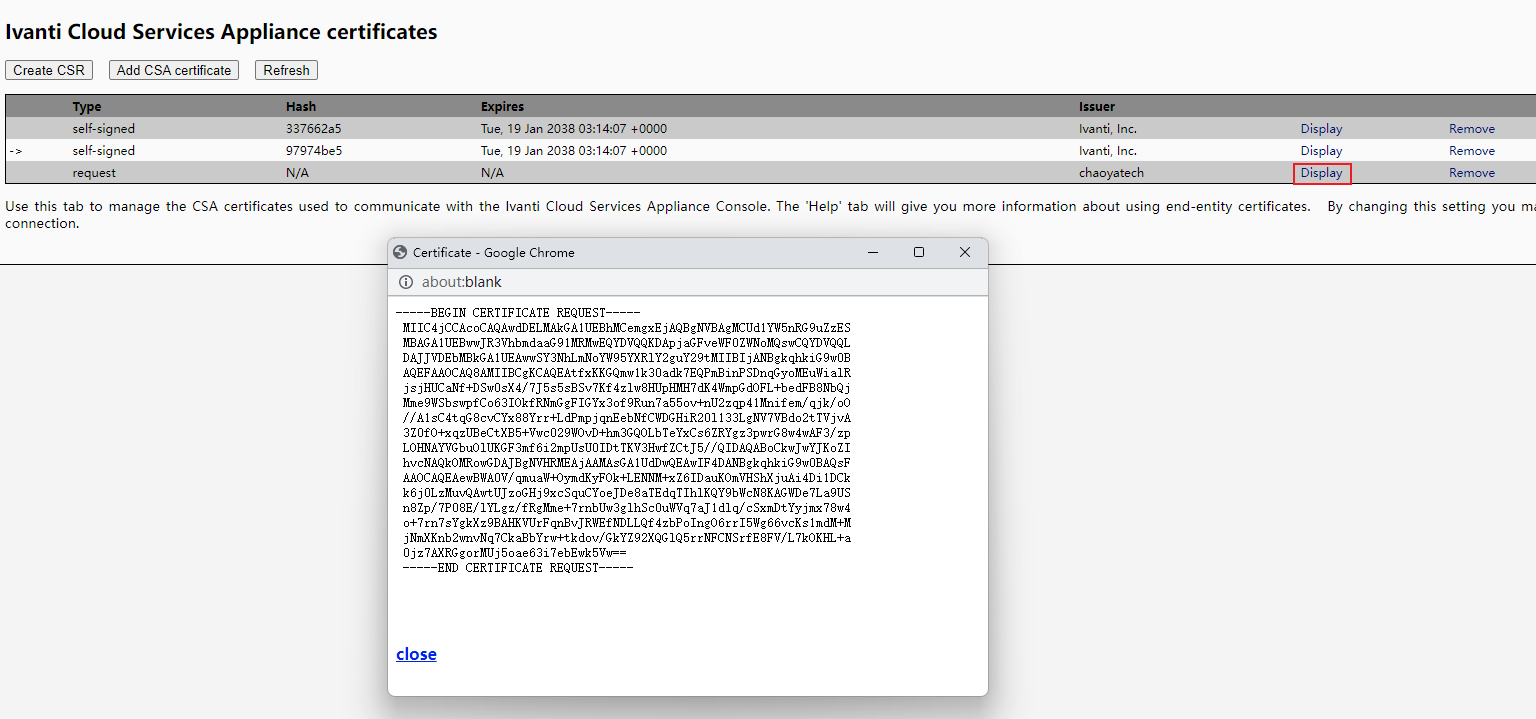Click the info icon beside about:blank

405,282
